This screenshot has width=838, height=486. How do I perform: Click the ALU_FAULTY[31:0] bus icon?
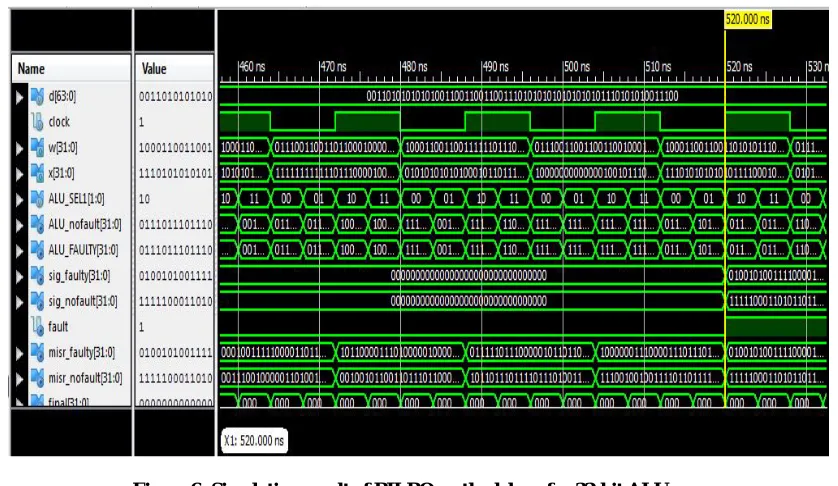click(37, 250)
